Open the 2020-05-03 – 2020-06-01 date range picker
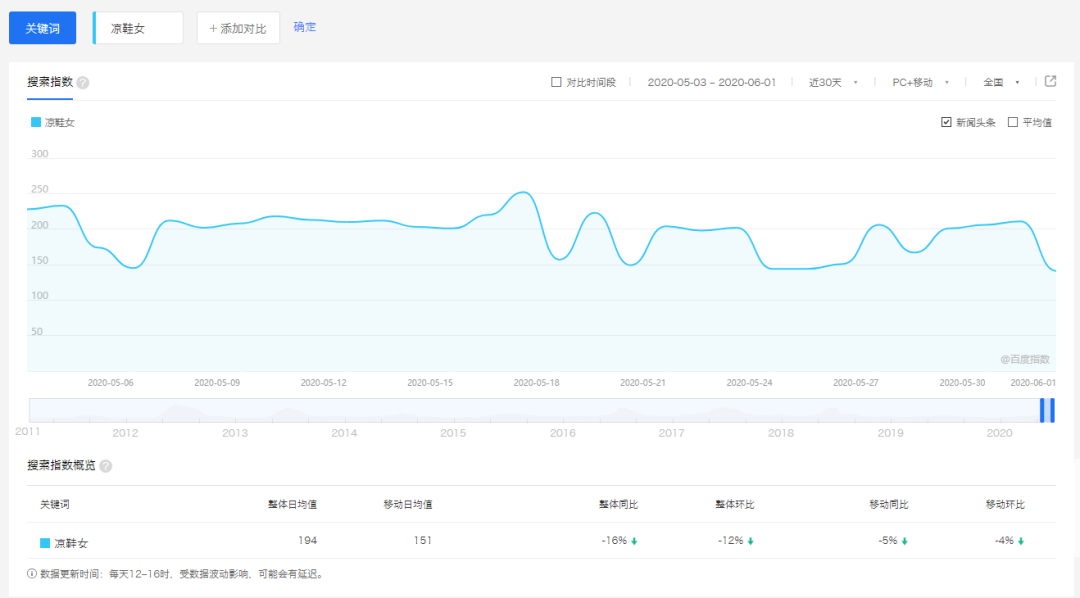 coord(712,82)
